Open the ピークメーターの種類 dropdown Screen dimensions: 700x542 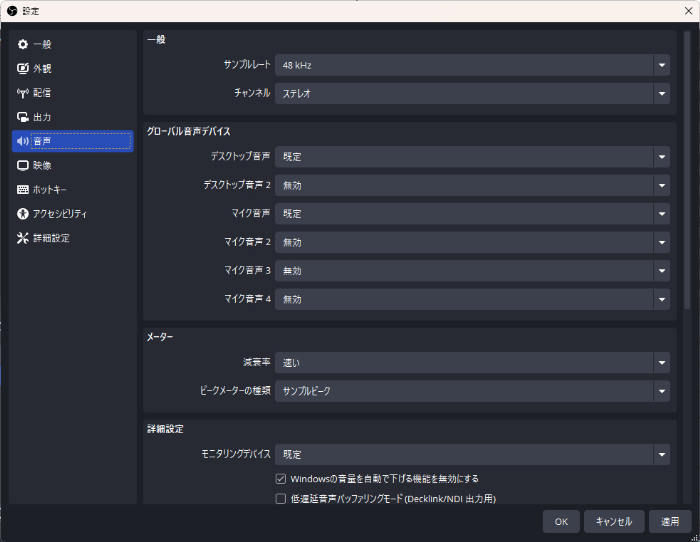[472, 391]
